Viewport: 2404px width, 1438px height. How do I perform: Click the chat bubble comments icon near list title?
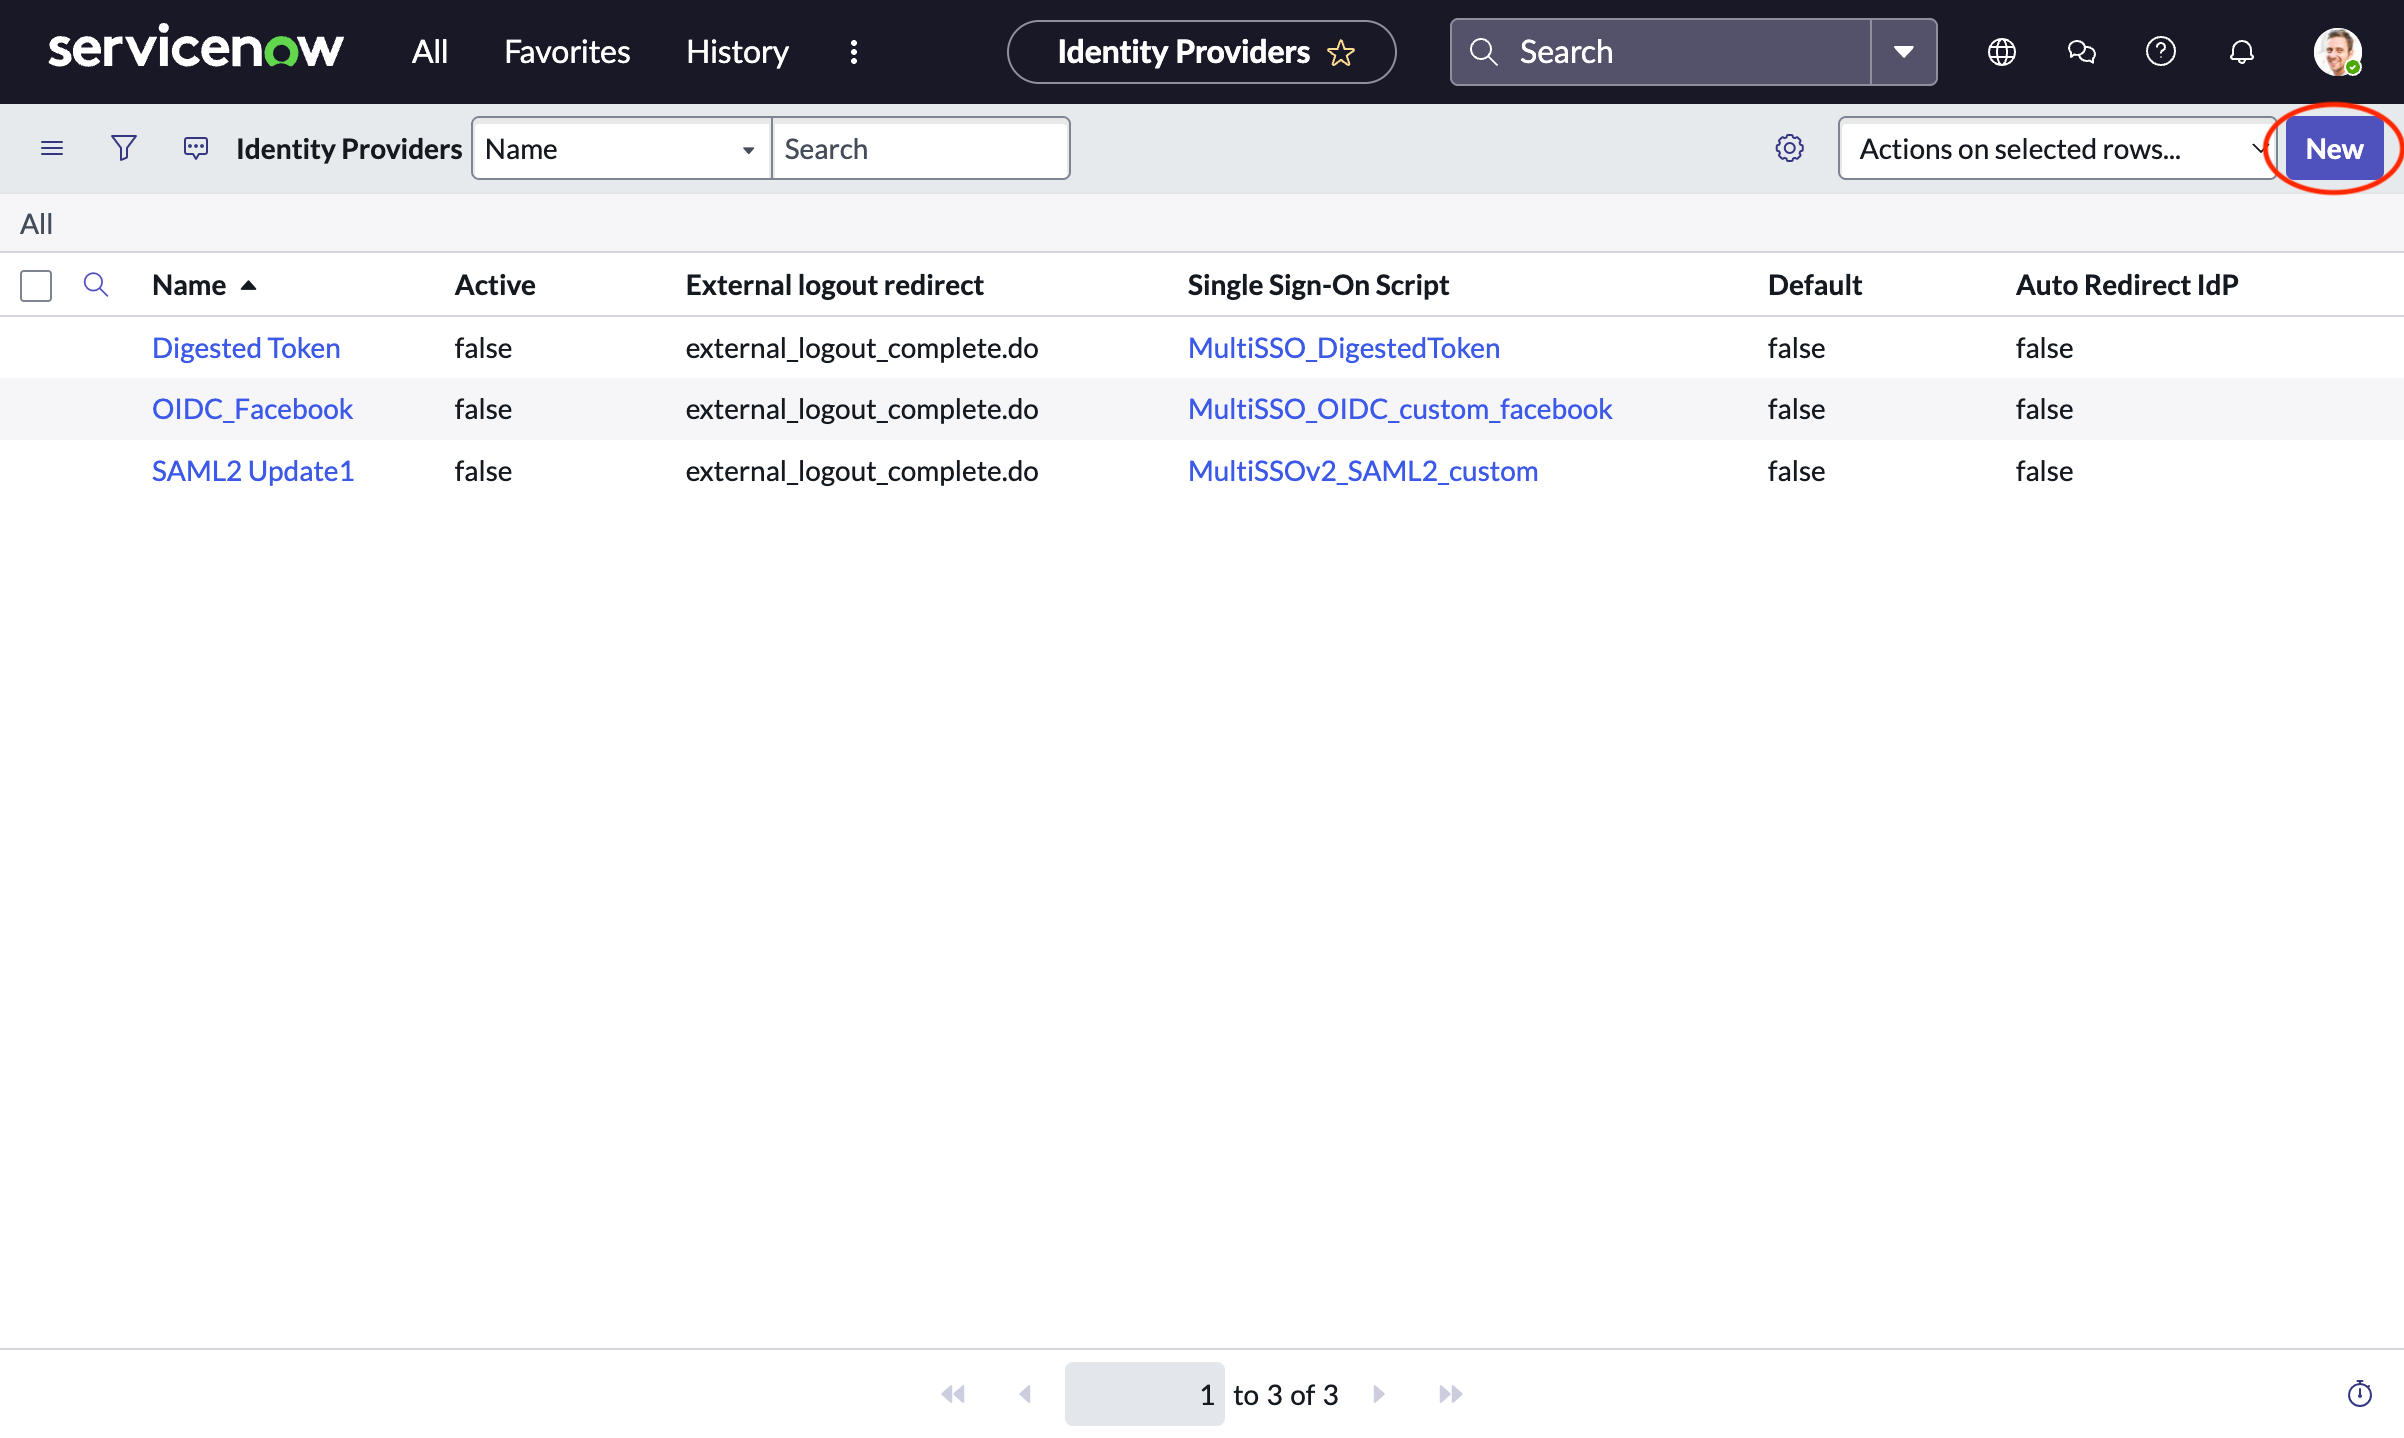(x=195, y=147)
